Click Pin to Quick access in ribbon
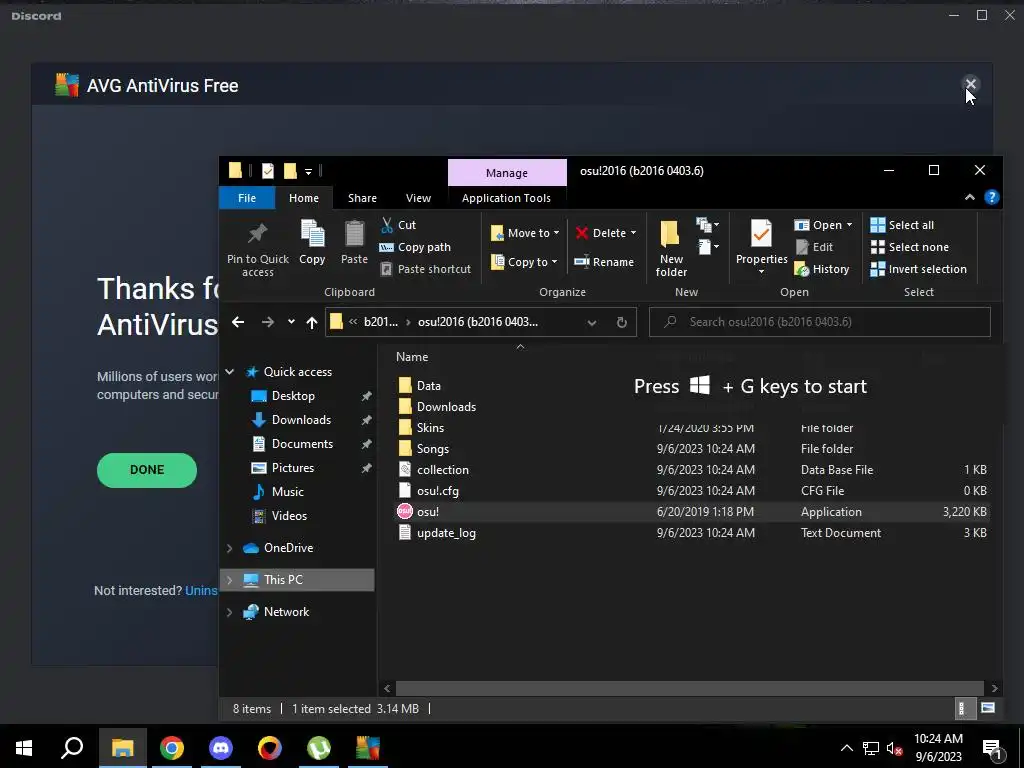This screenshot has height=768, width=1024. tap(257, 249)
